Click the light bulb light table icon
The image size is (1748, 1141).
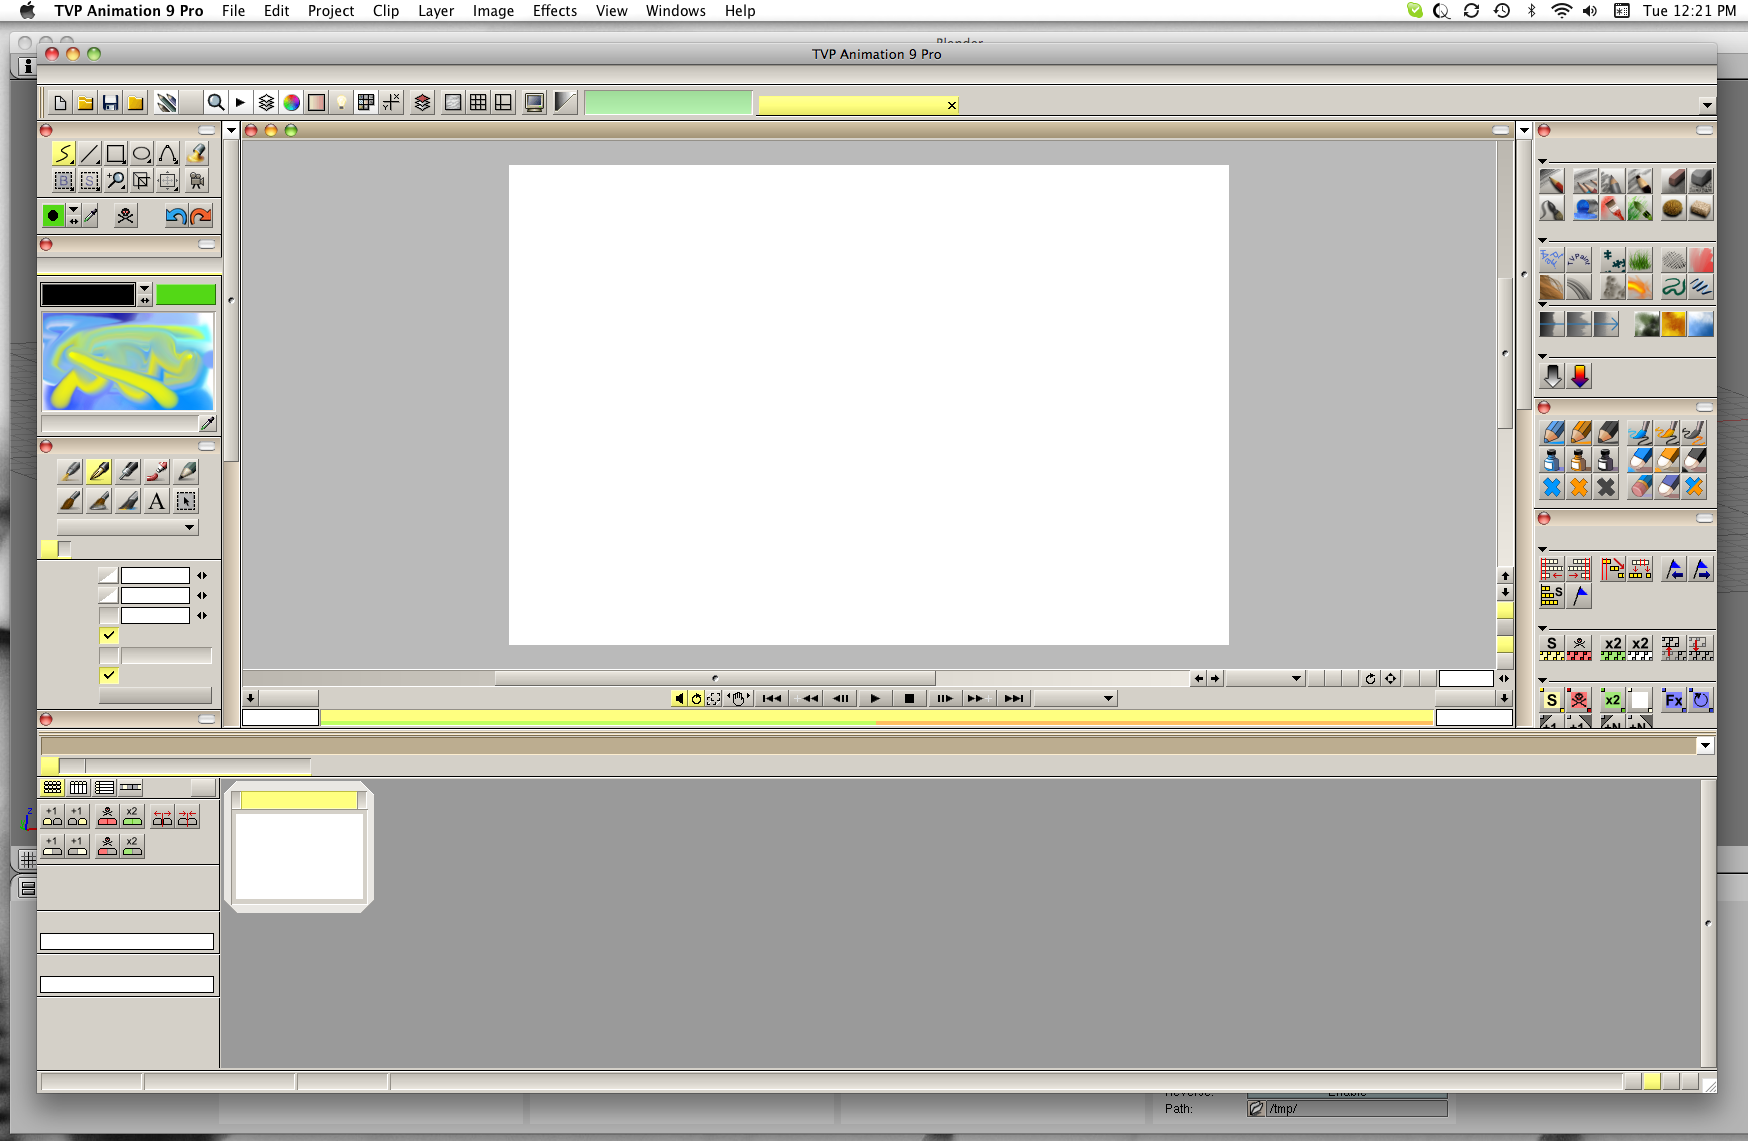coord(342,102)
